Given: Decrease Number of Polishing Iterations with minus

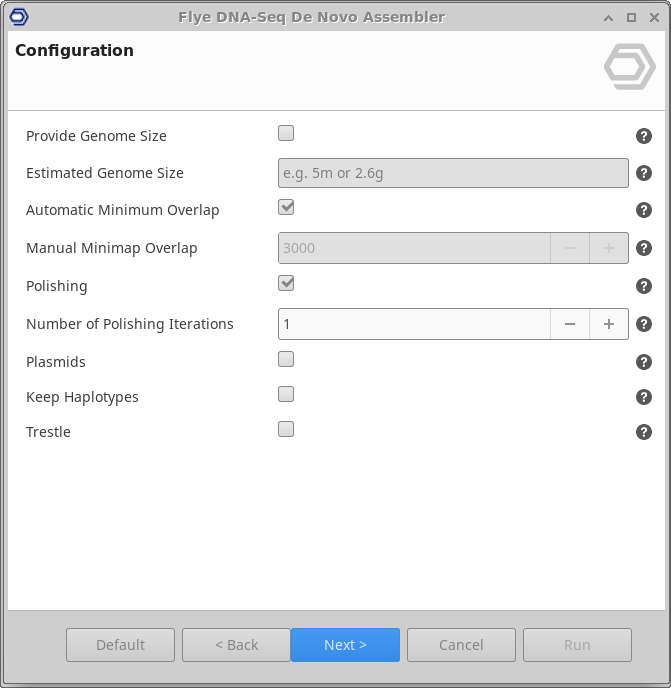Looking at the screenshot, I should pos(570,324).
